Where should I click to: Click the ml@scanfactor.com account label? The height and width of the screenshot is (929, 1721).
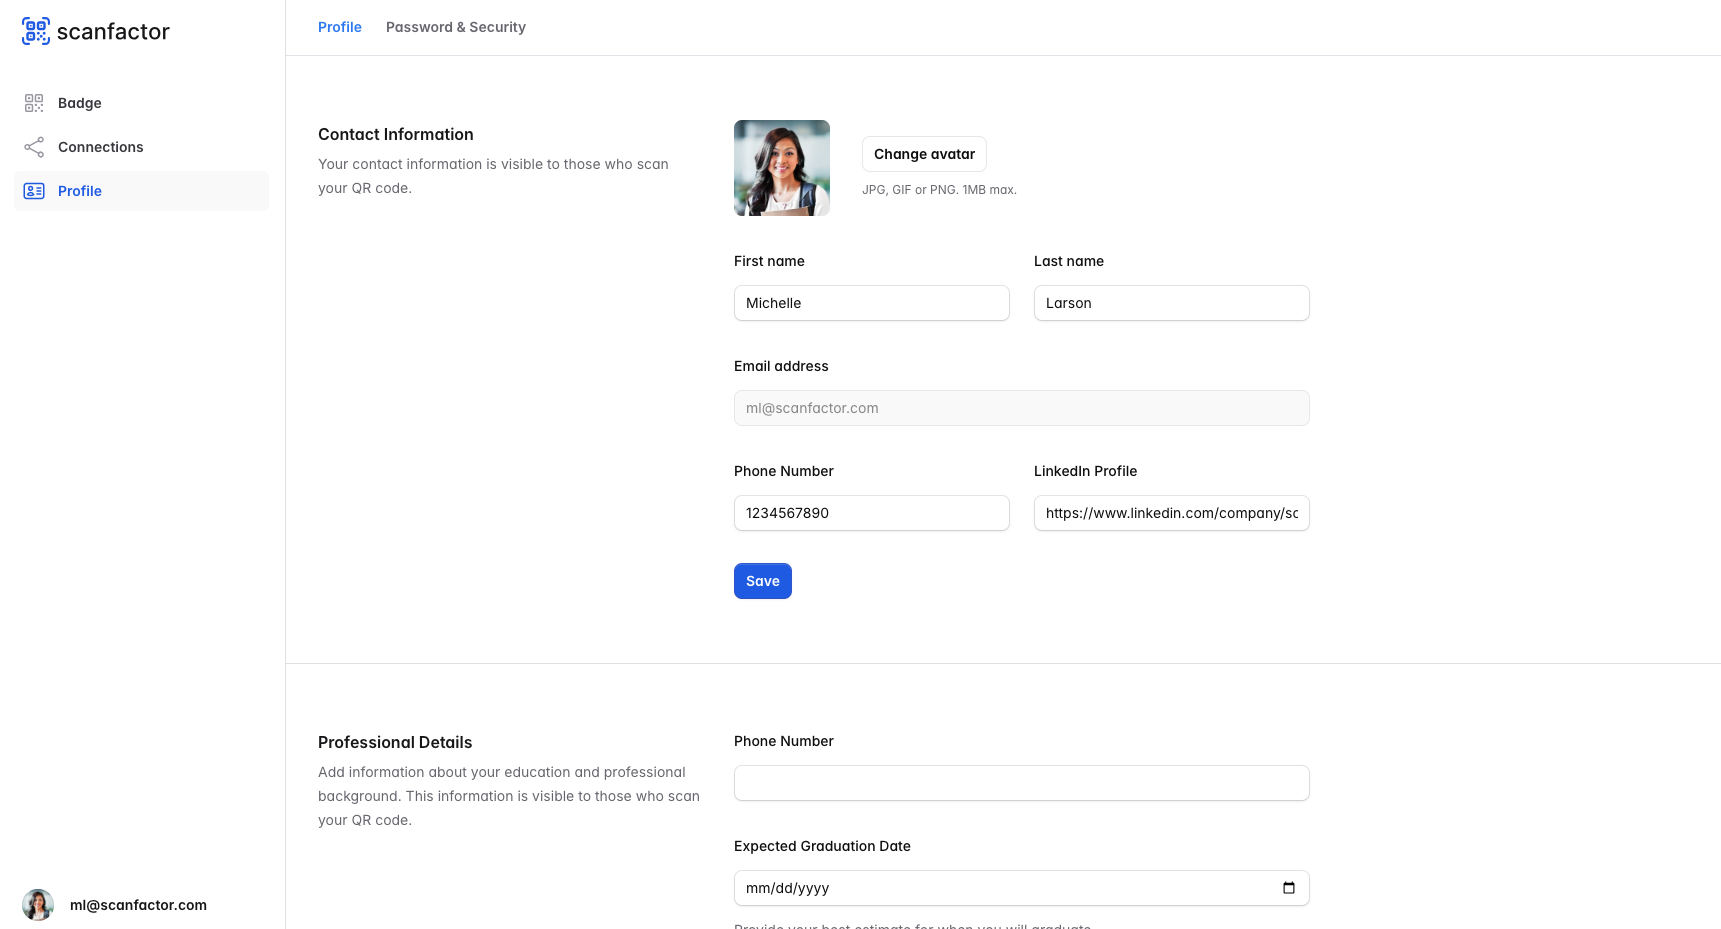pos(138,905)
